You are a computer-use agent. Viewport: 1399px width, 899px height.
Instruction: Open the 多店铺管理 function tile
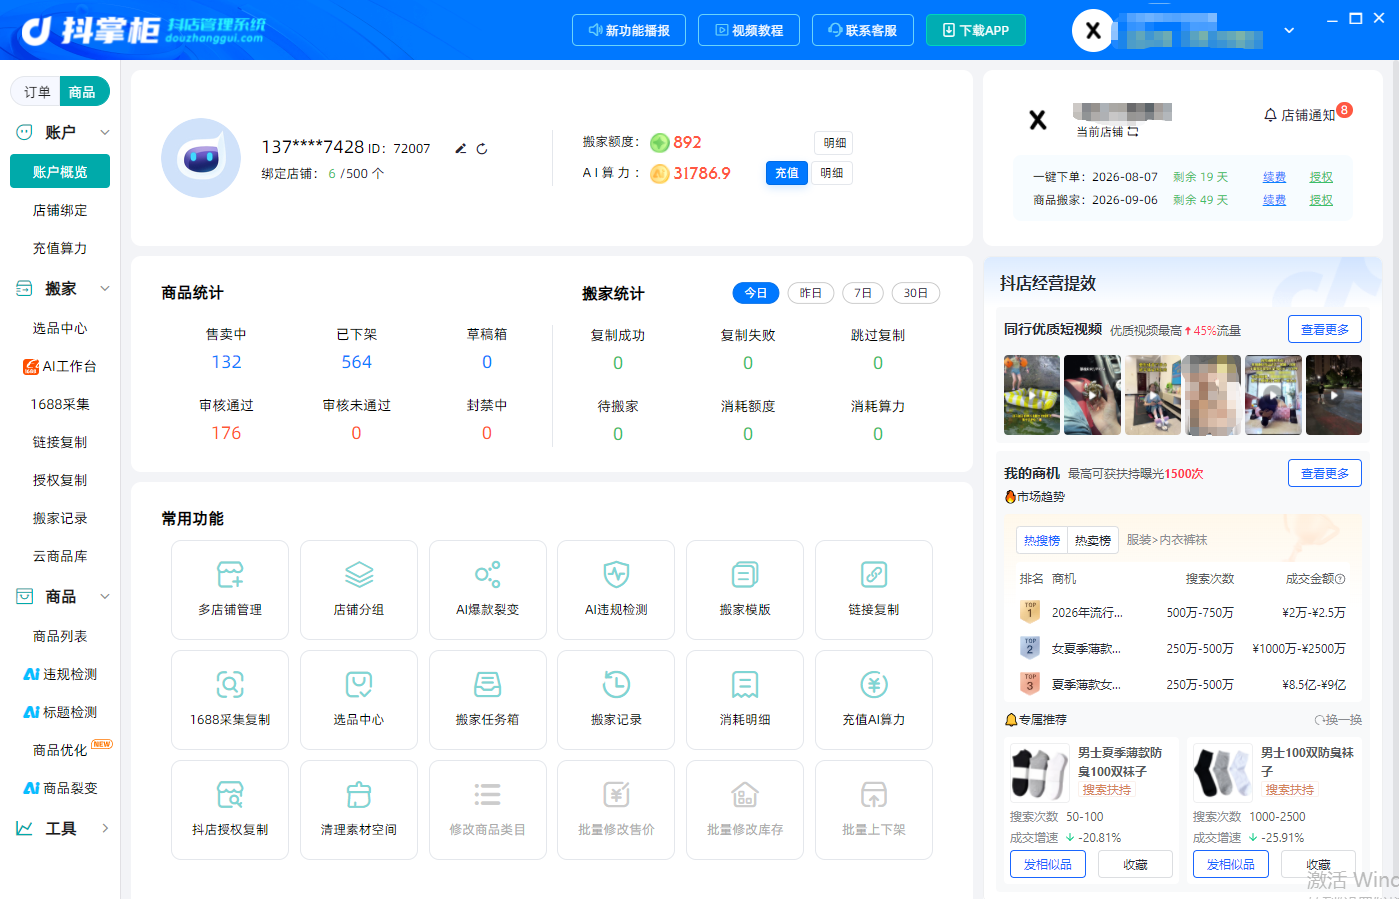230,590
